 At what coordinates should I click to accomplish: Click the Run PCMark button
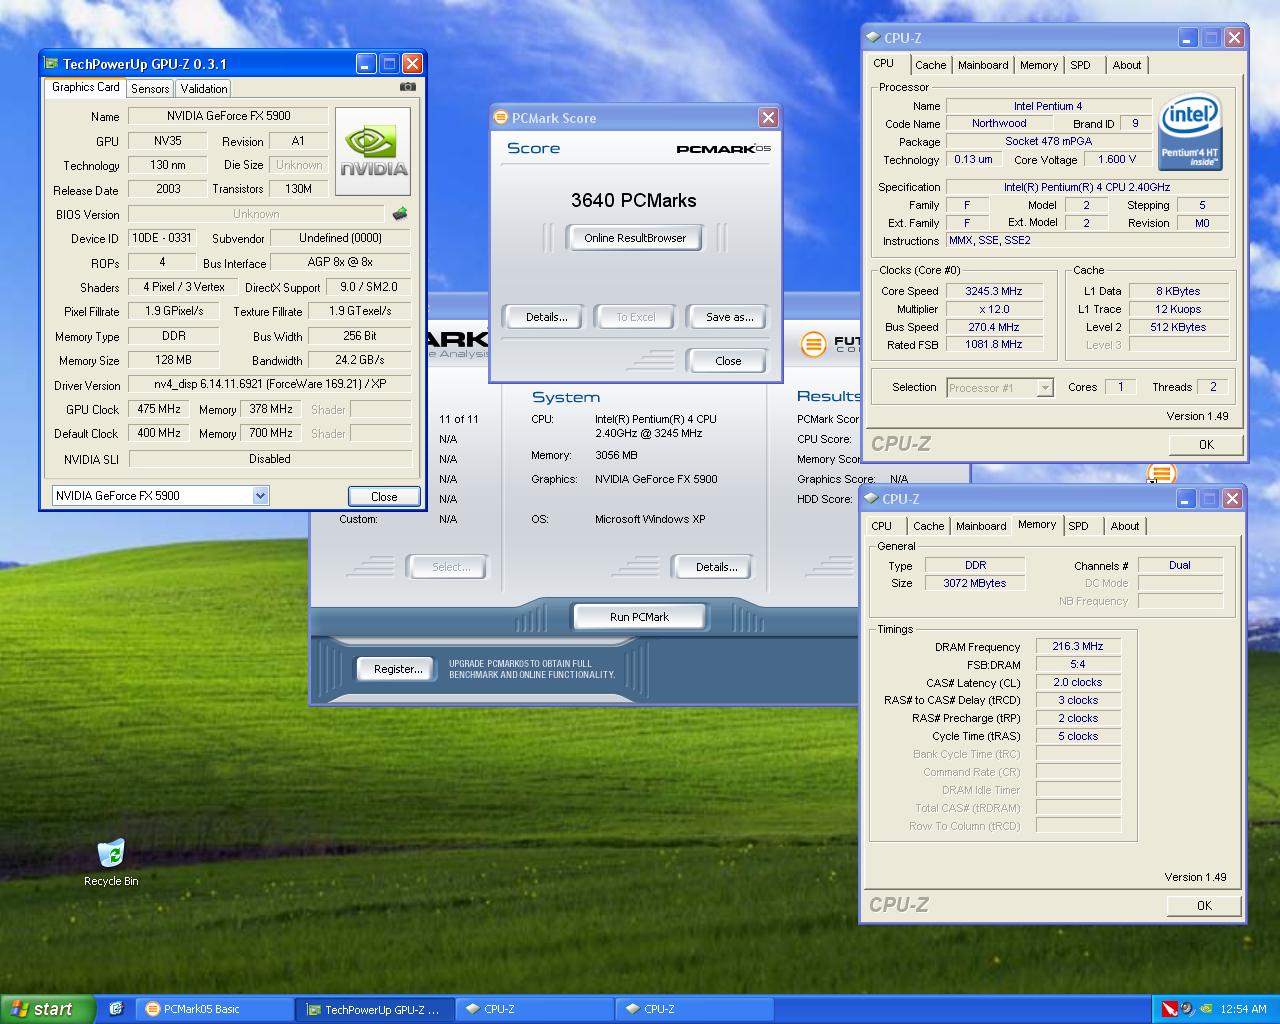tap(639, 617)
